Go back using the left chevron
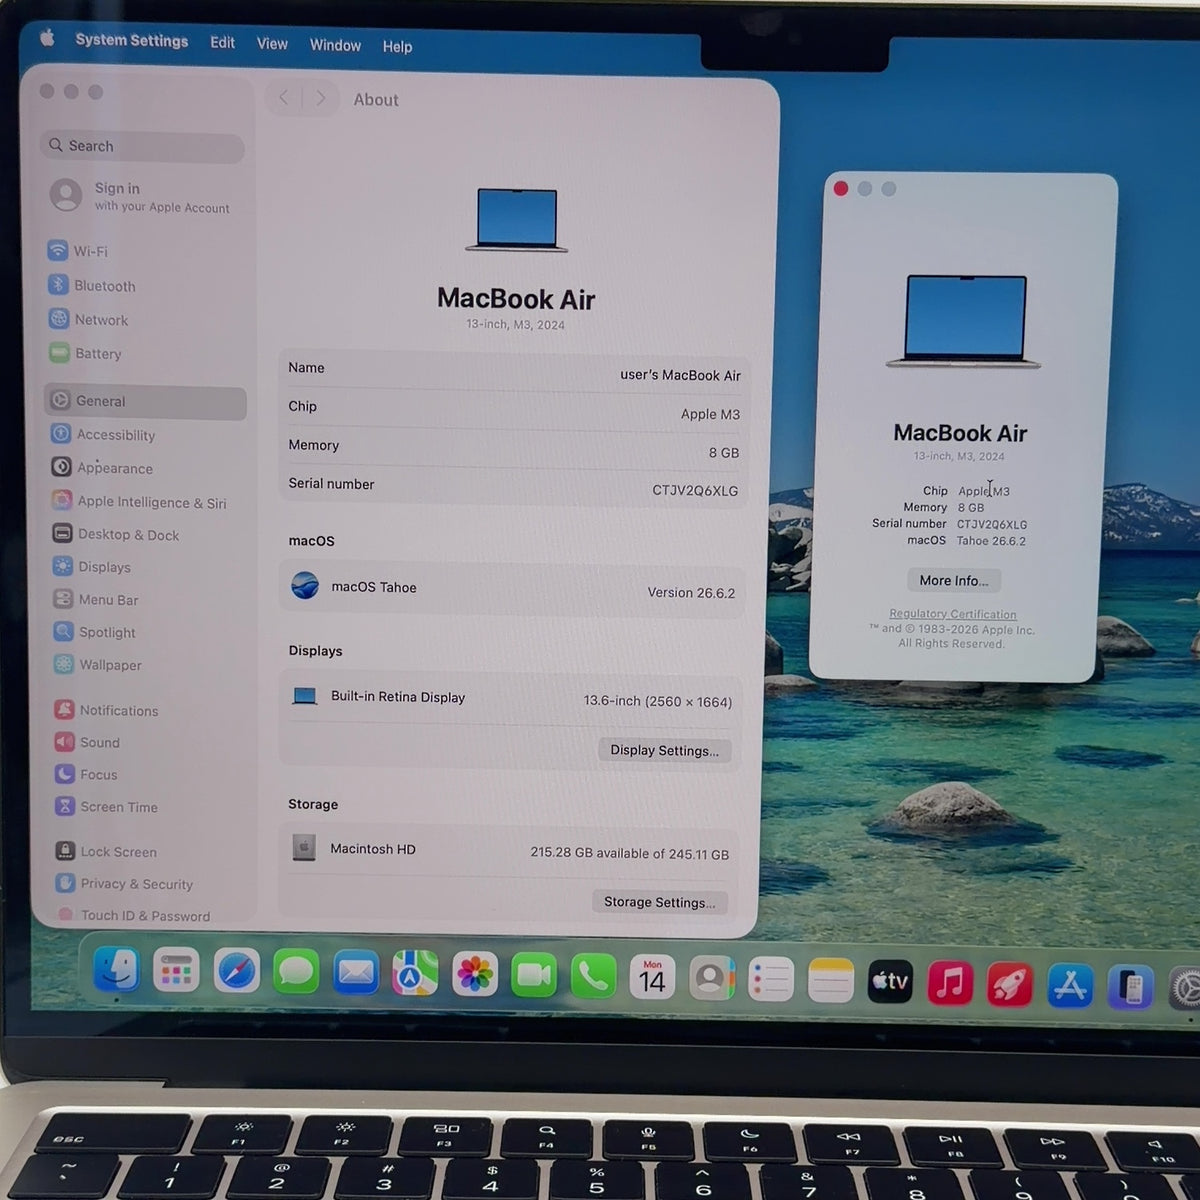 click(284, 97)
